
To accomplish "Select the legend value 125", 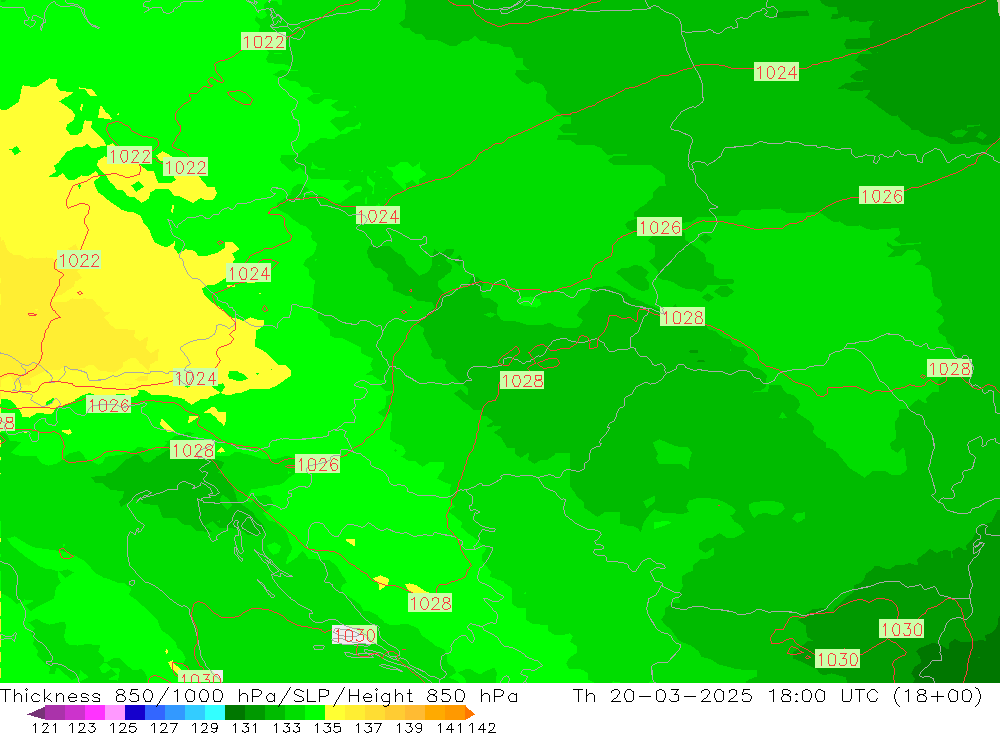I will pyautogui.click(x=123, y=727).
